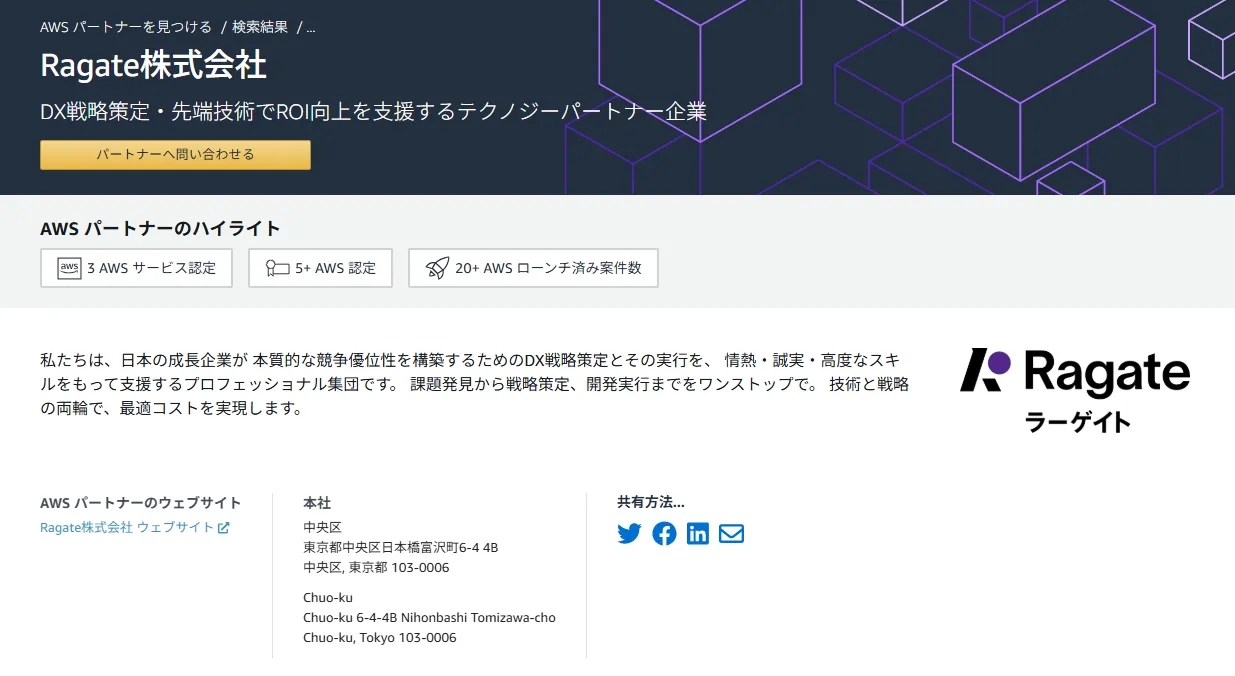Image resolution: width=1235 pixels, height=676 pixels.
Task: Click the 5+ AWS 認定 highlight card
Action: (320, 267)
